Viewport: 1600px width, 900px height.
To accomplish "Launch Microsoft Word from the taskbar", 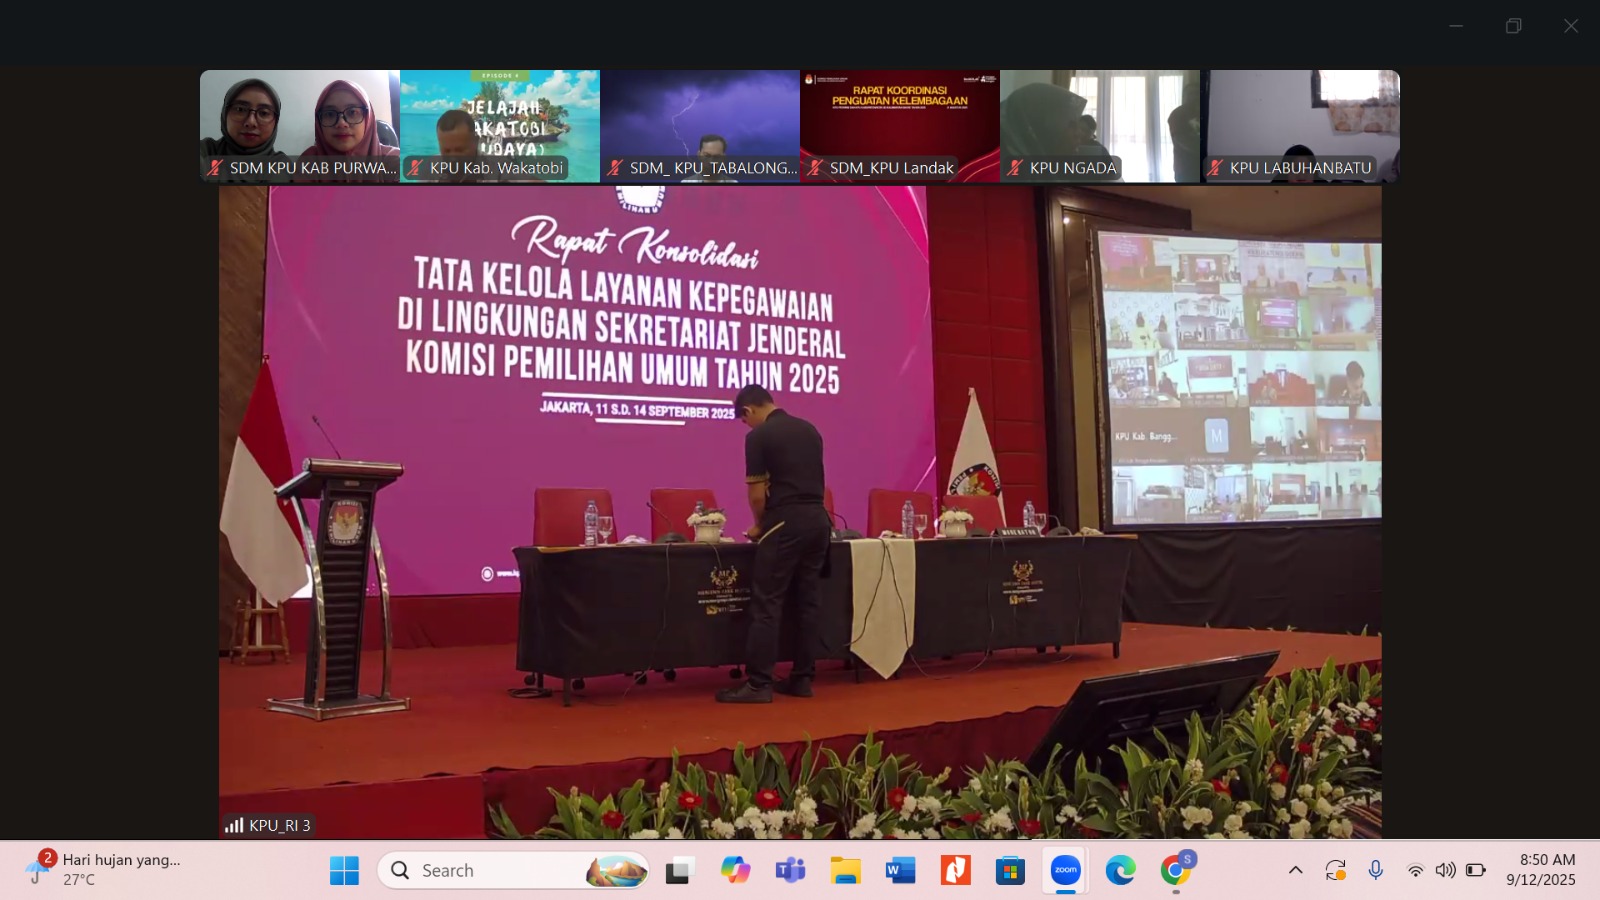I will click(x=900, y=870).
